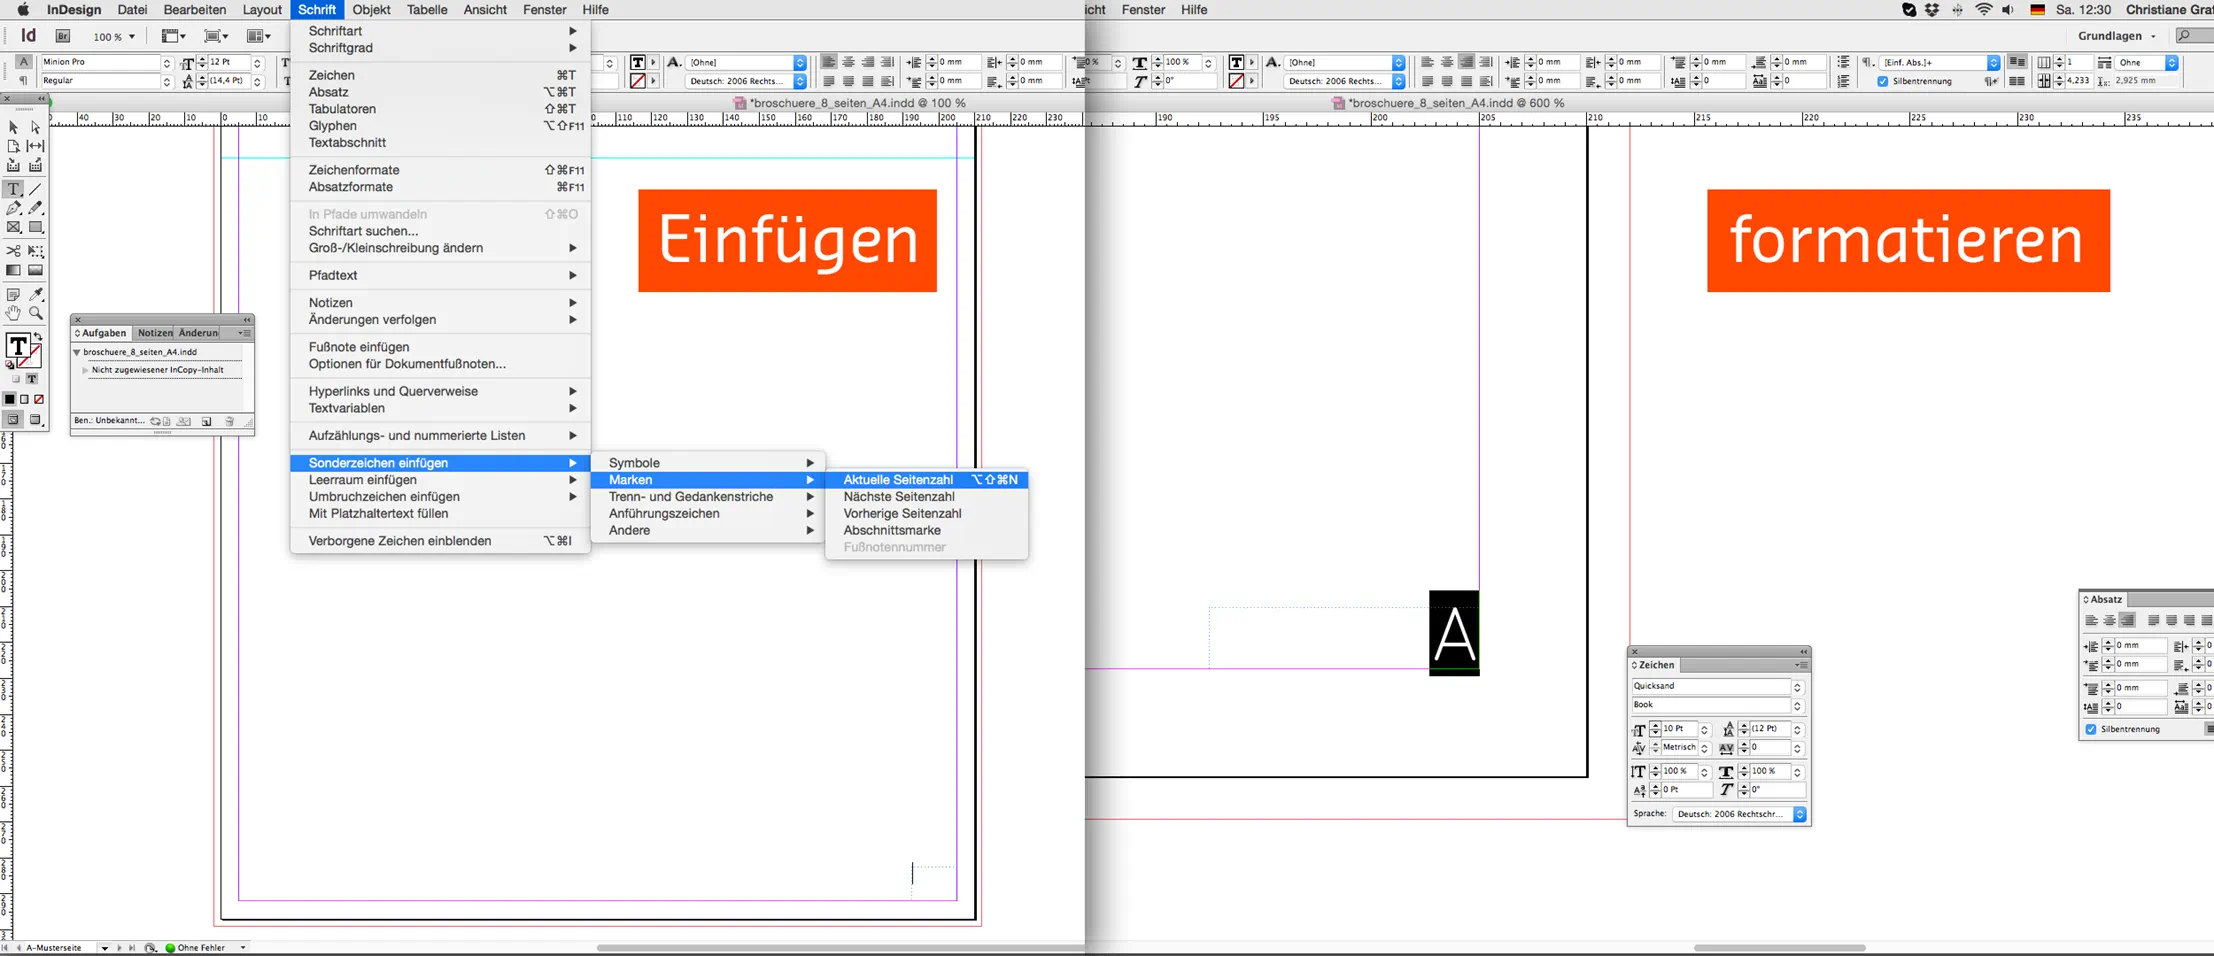Open the Fenster menu
This screenshot has width=2214, height=956.
[x=545, y=9]
